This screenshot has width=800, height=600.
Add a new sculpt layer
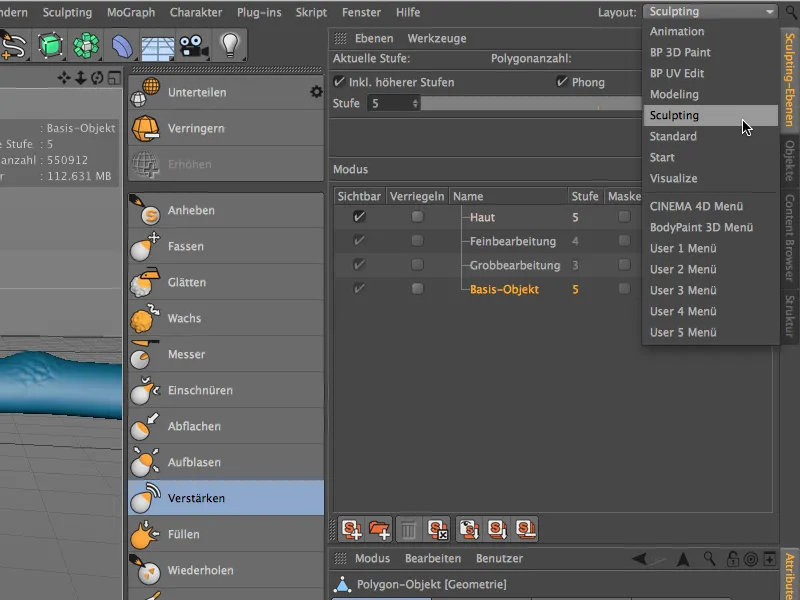click(352, 529)
